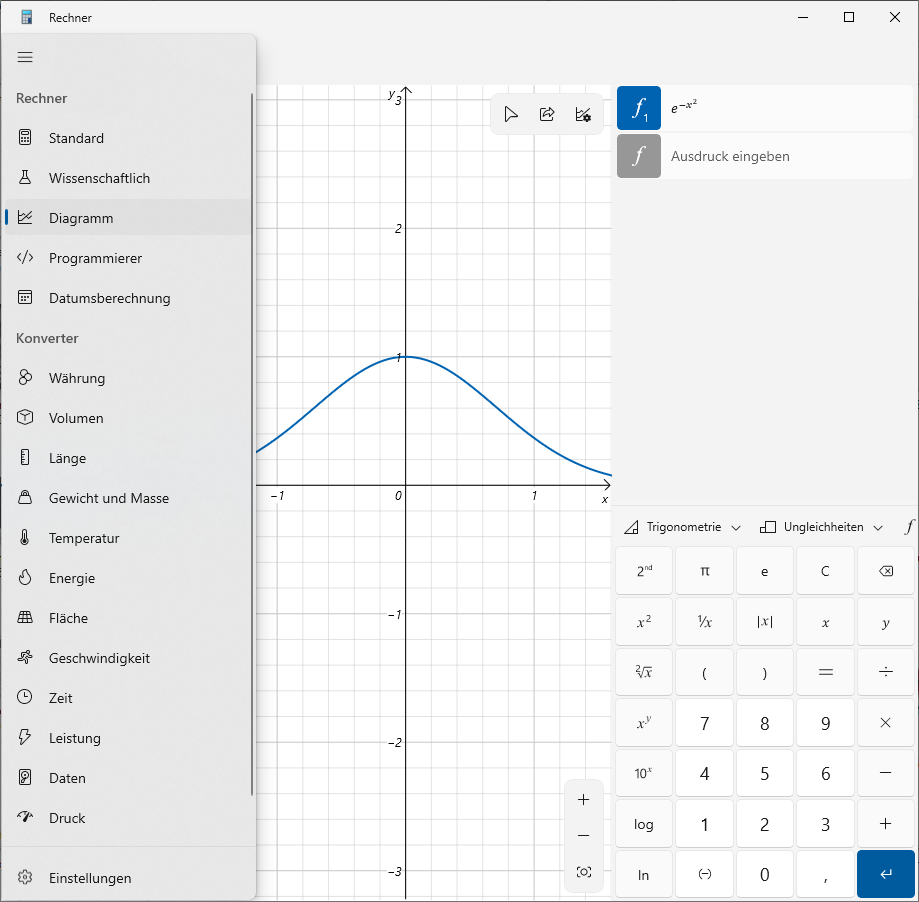The width and height of the screenshot is (919, 902).
Task: Open Gewicht und Masse converter
Action: click(128, 498)
